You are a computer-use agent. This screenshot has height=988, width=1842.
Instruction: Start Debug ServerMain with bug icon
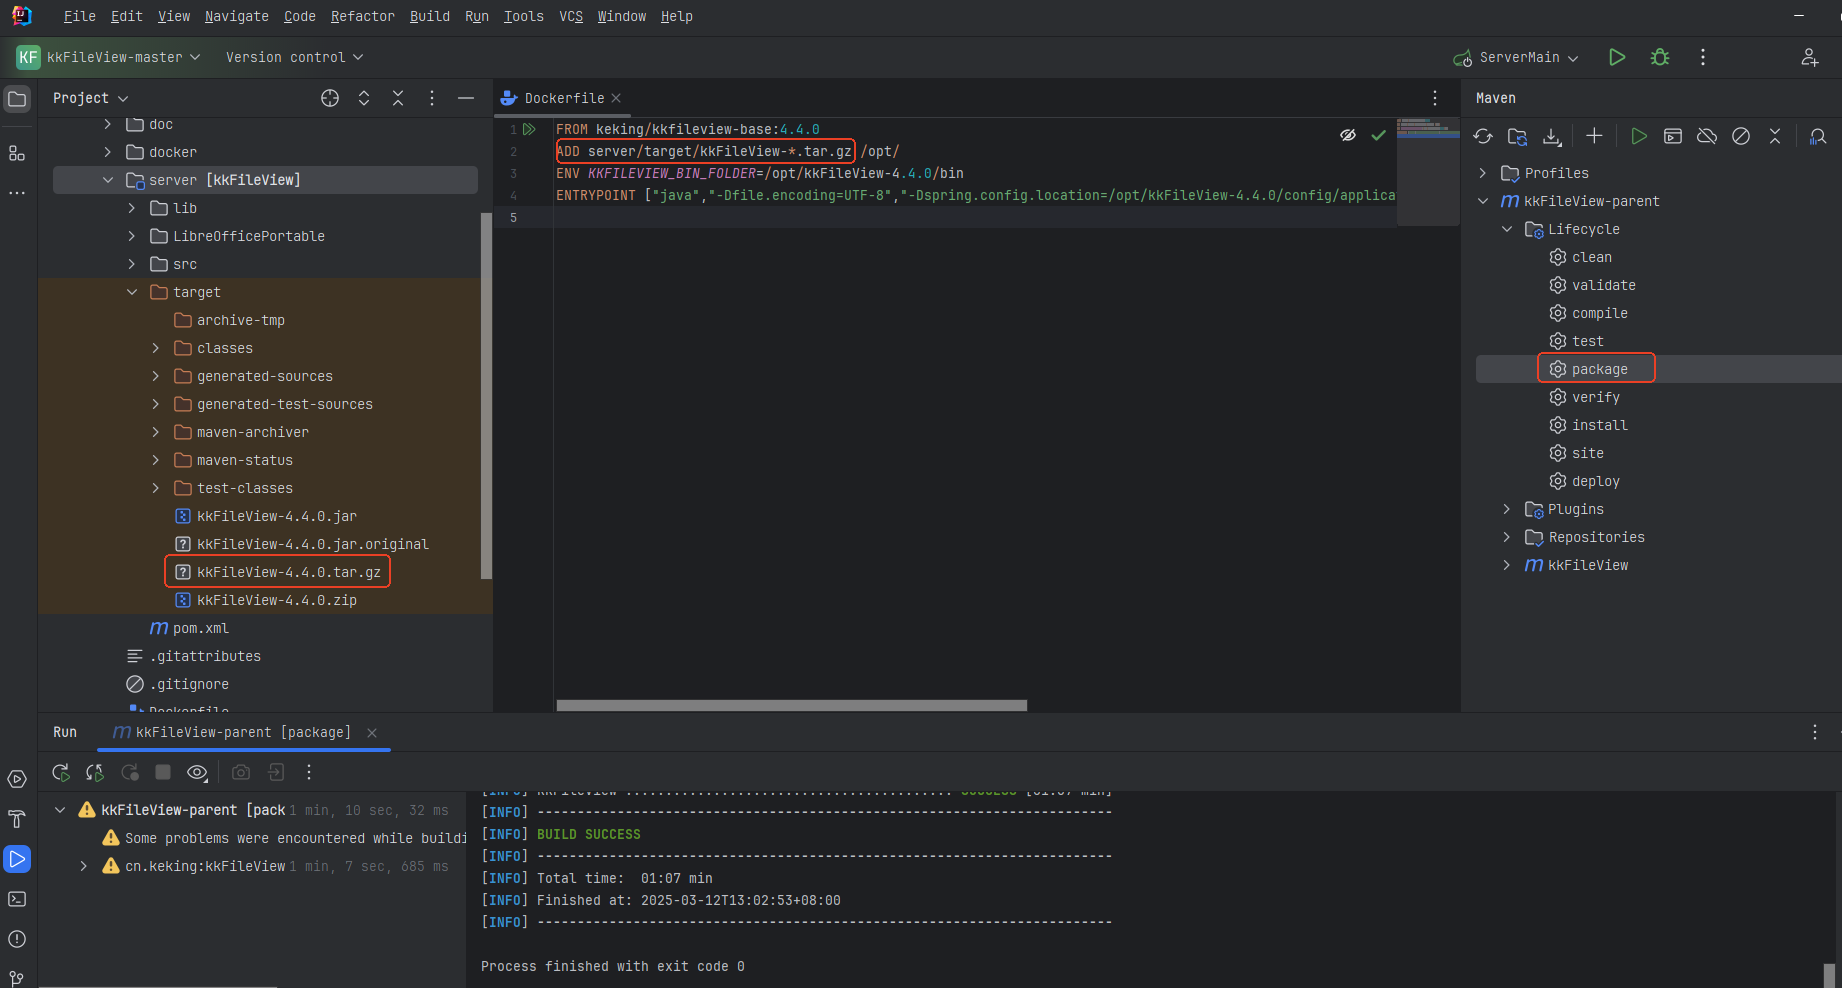(1660, 57)
